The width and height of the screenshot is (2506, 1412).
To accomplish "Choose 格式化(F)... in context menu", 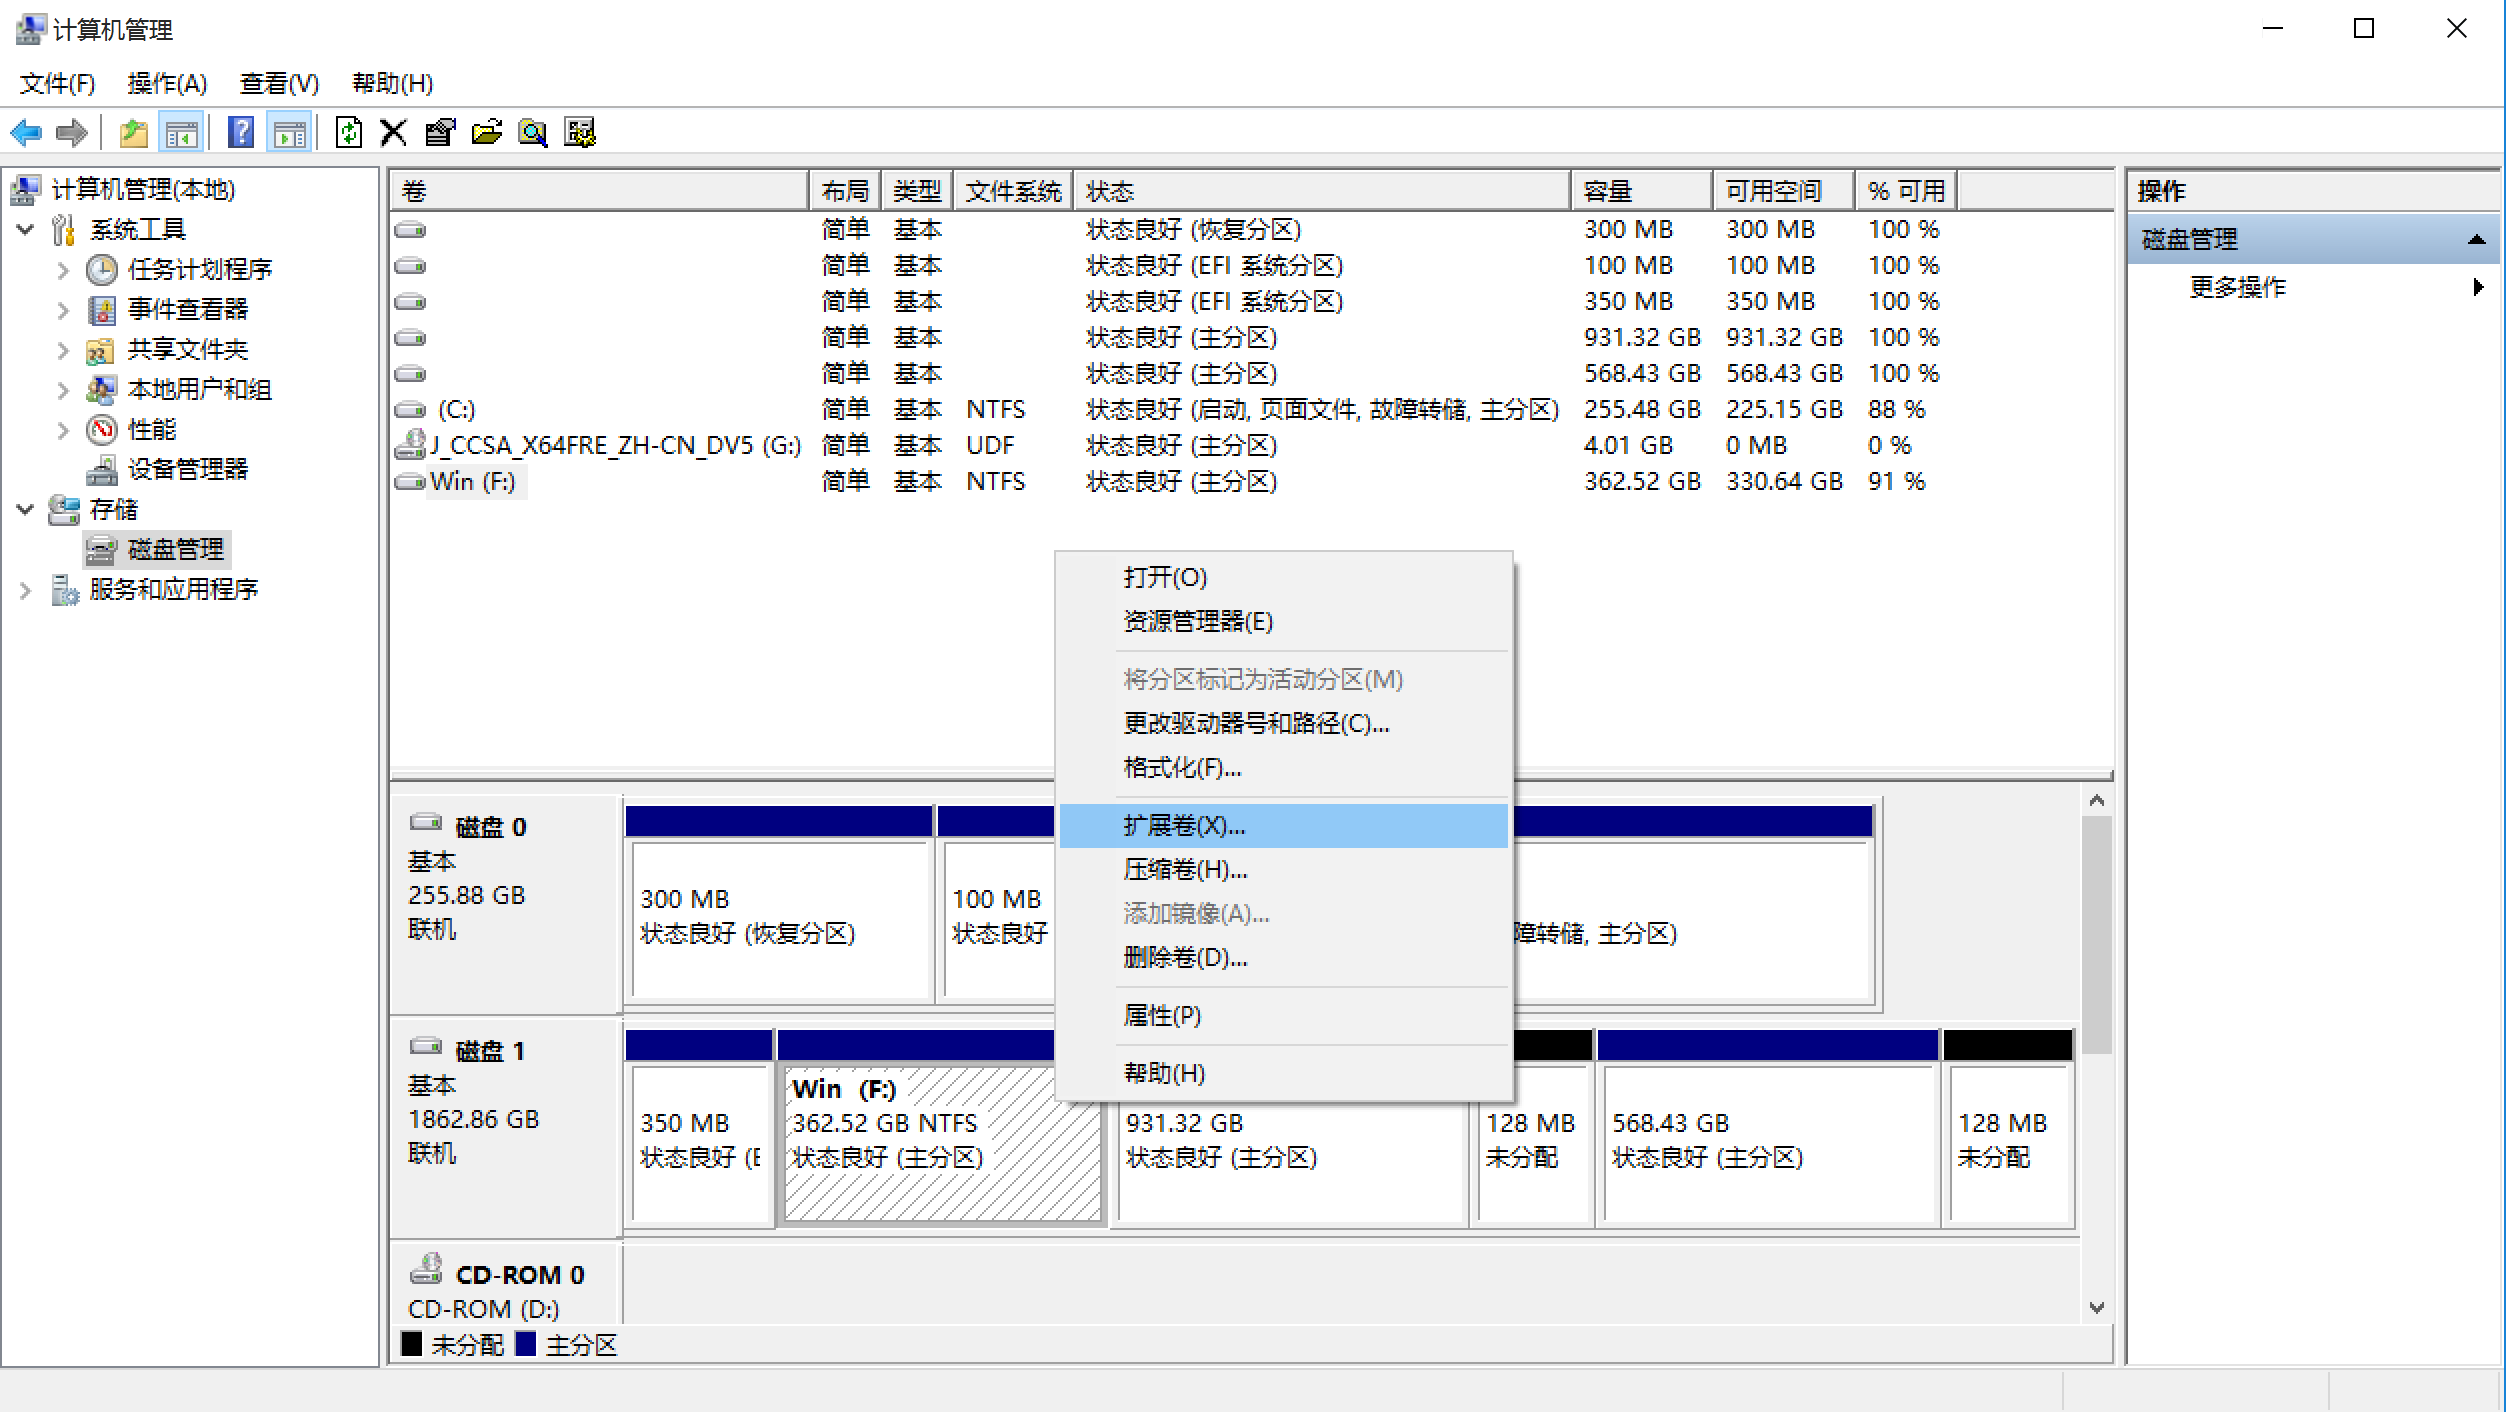I will click(x=1283, y=767).
